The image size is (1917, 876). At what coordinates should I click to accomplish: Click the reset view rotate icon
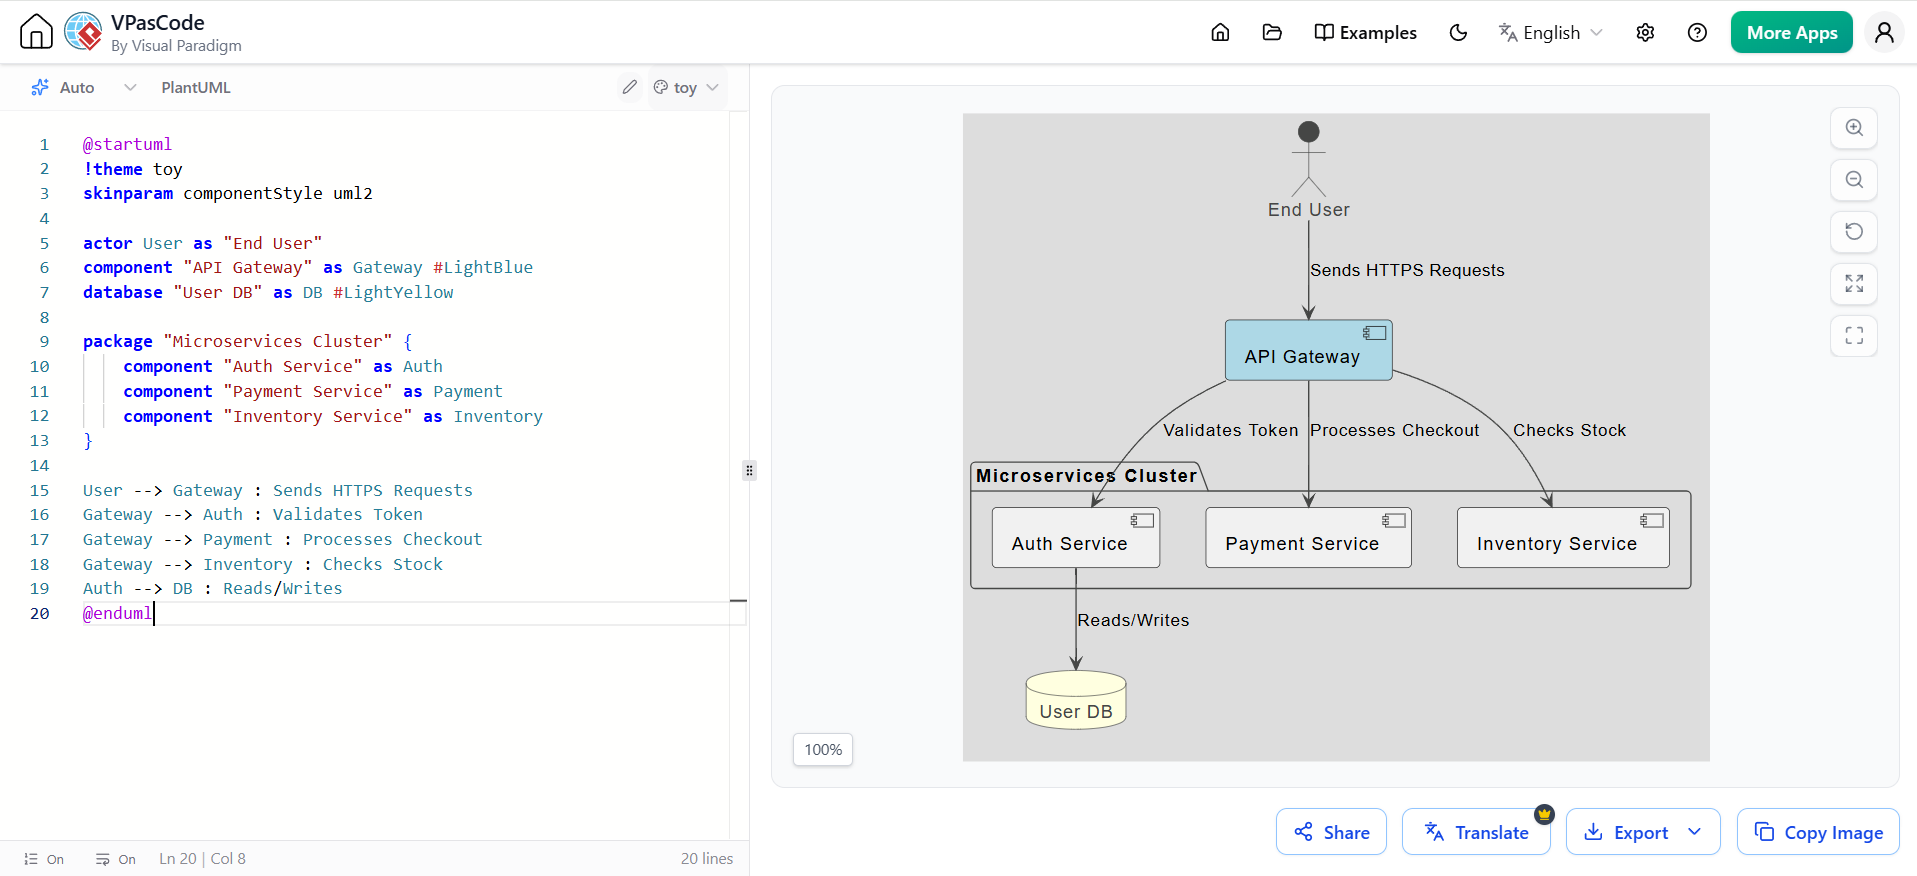click(1854, 232)
